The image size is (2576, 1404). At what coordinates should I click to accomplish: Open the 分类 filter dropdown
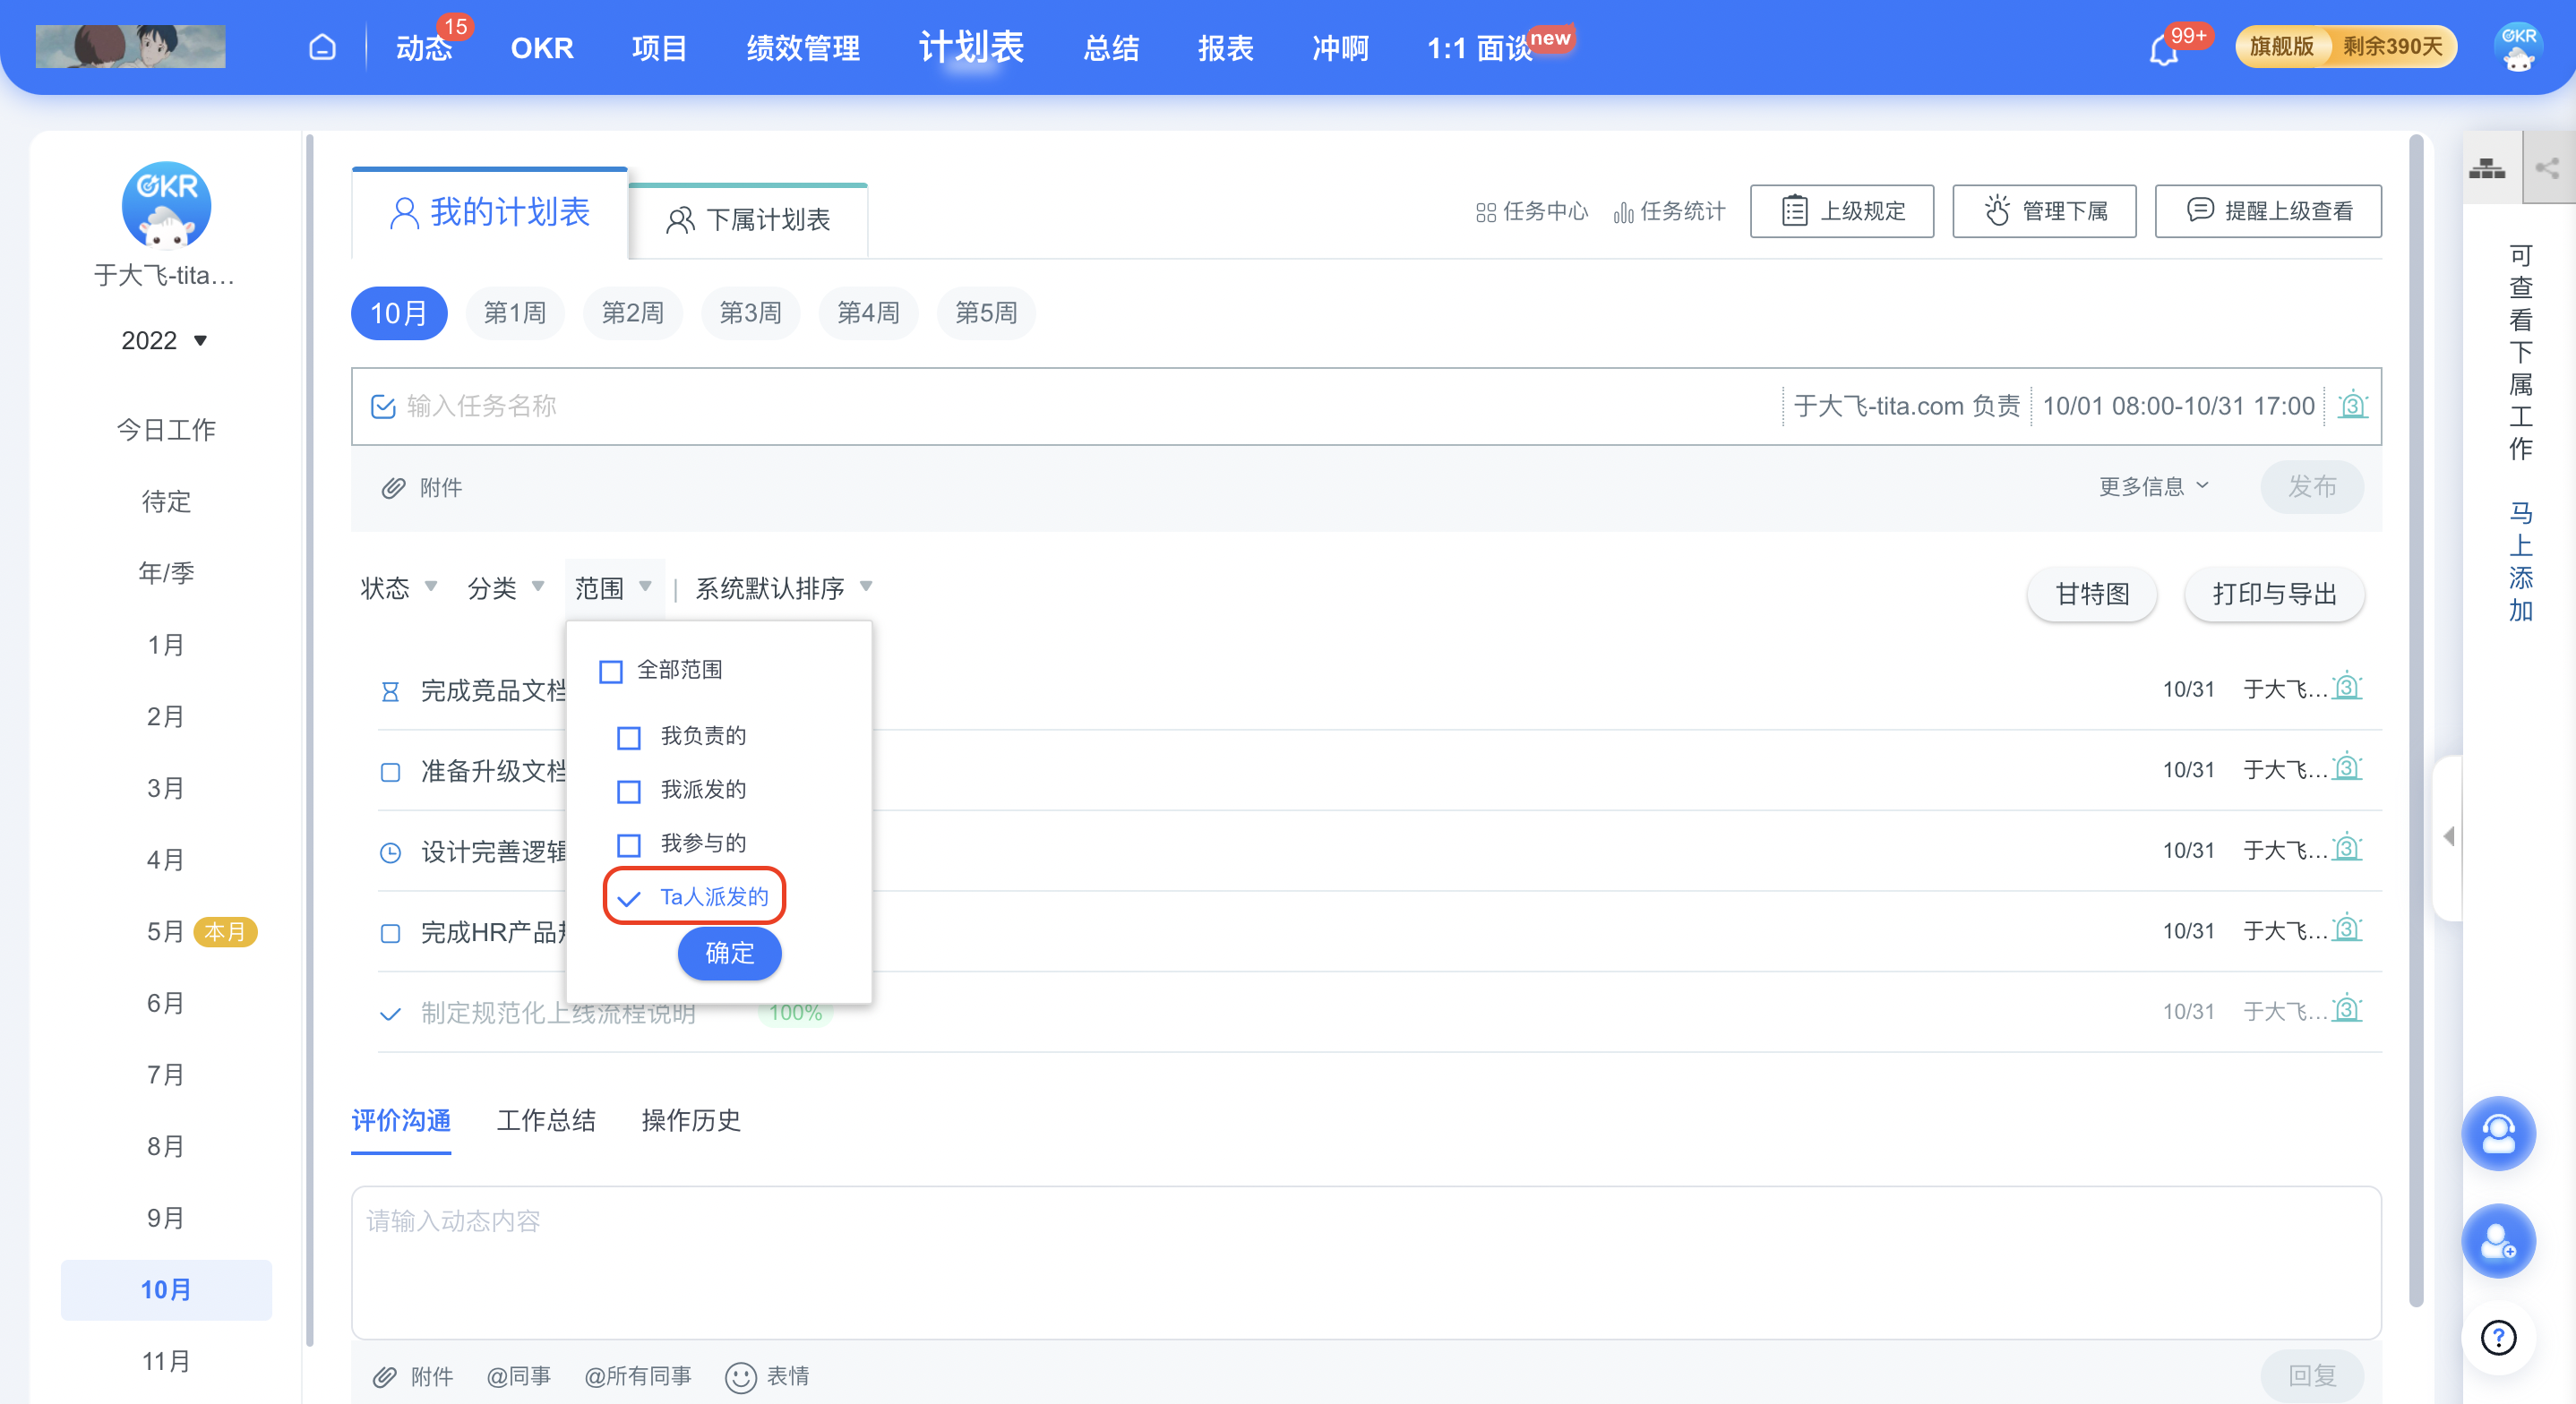505,587
